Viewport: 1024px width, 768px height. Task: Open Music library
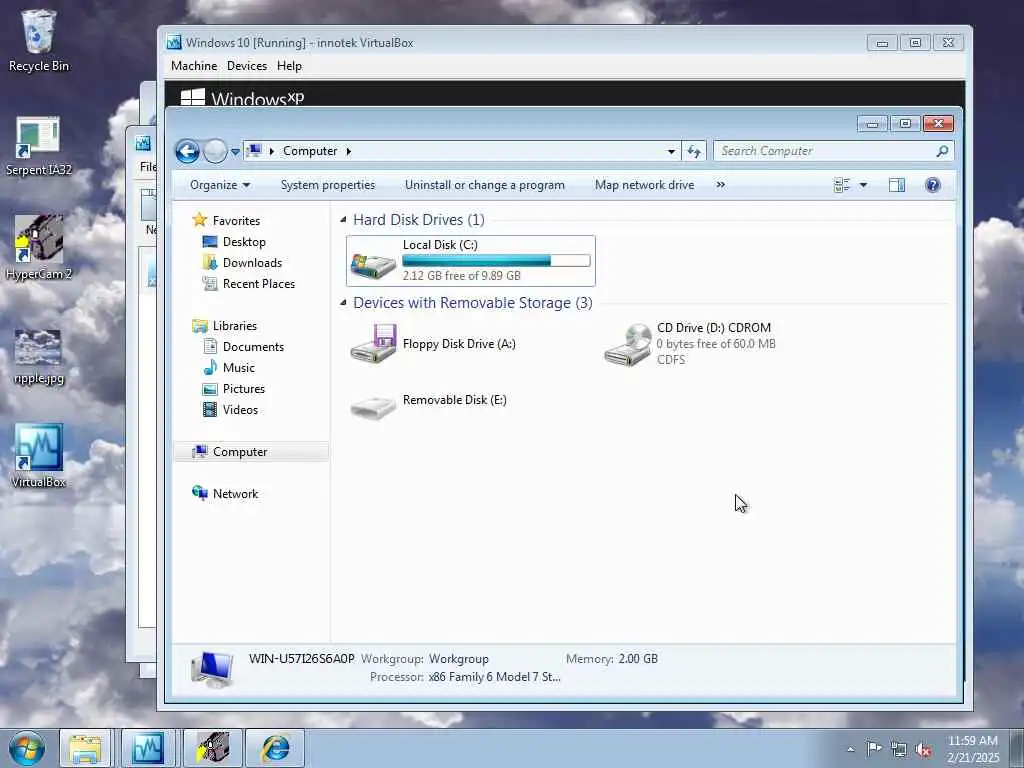(229, 367)
